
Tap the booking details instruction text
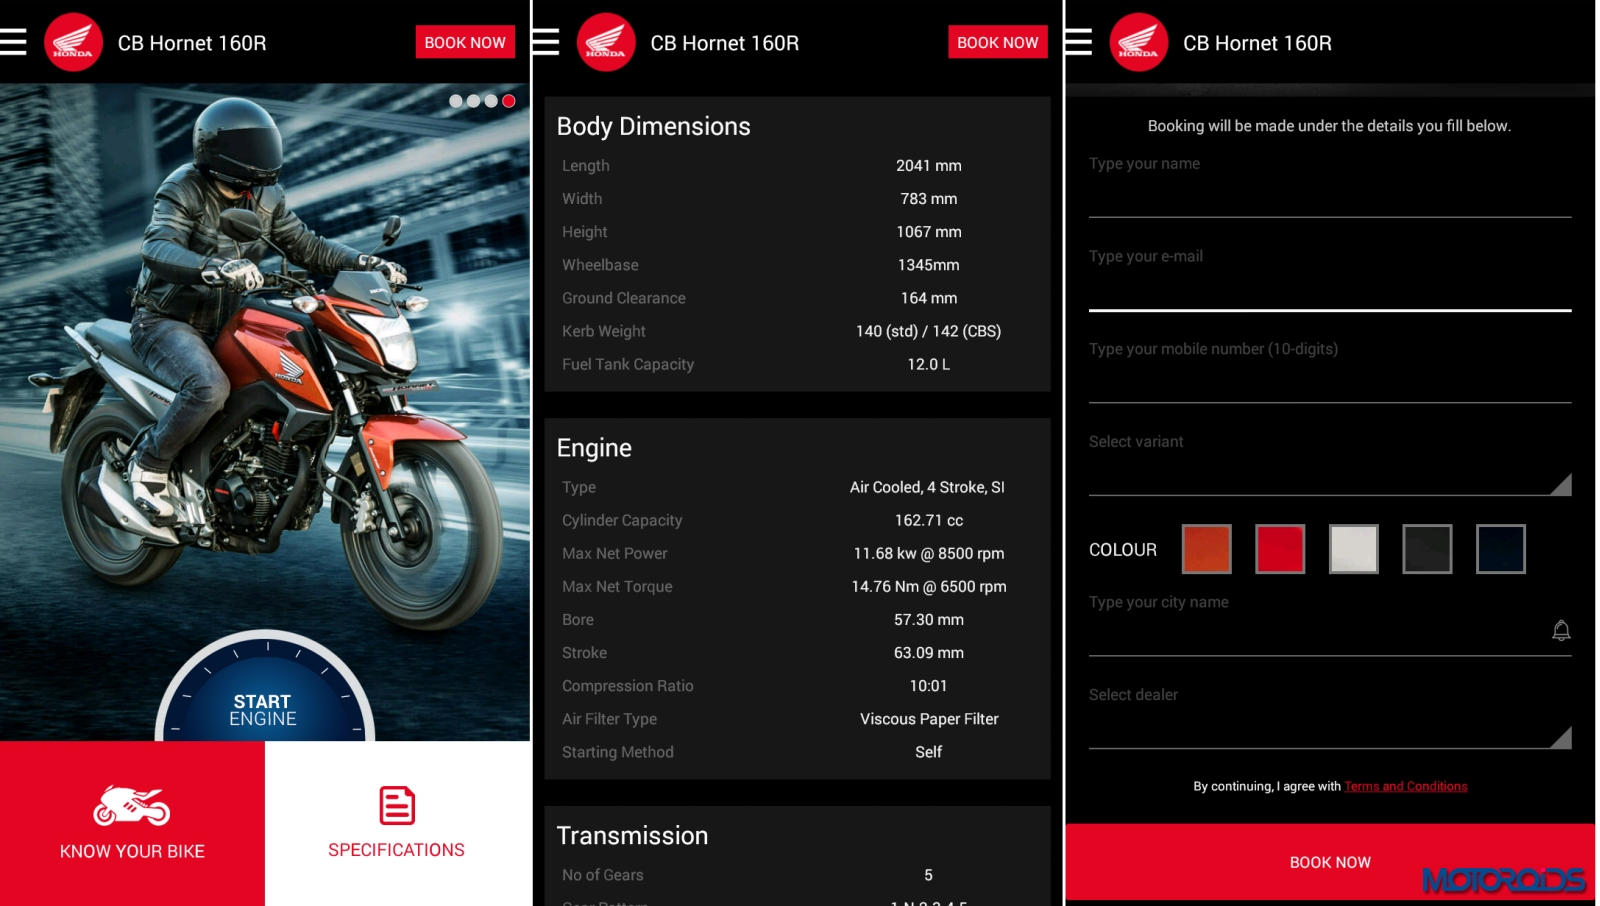pyautogui.click(x=1329, y=126)
